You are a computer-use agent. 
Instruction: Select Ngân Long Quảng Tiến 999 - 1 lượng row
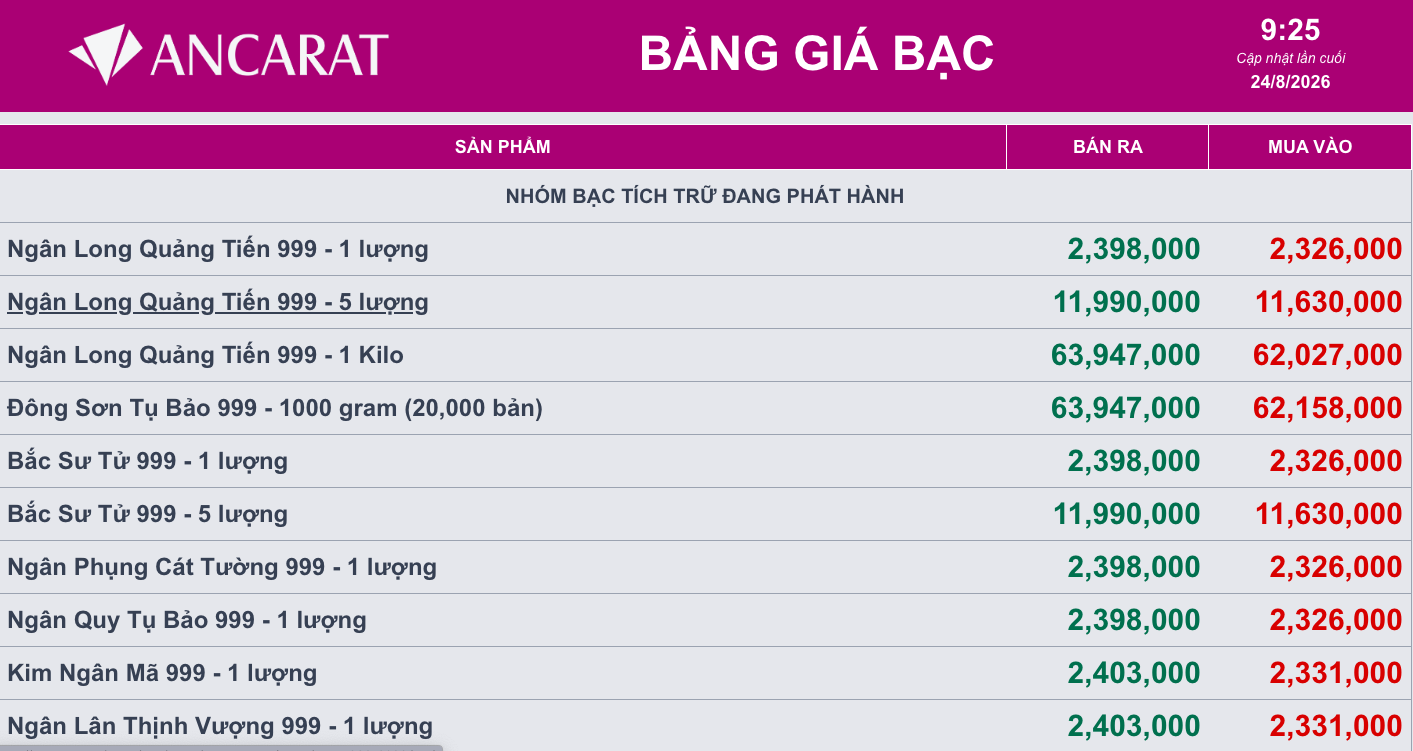click(706, 249)
